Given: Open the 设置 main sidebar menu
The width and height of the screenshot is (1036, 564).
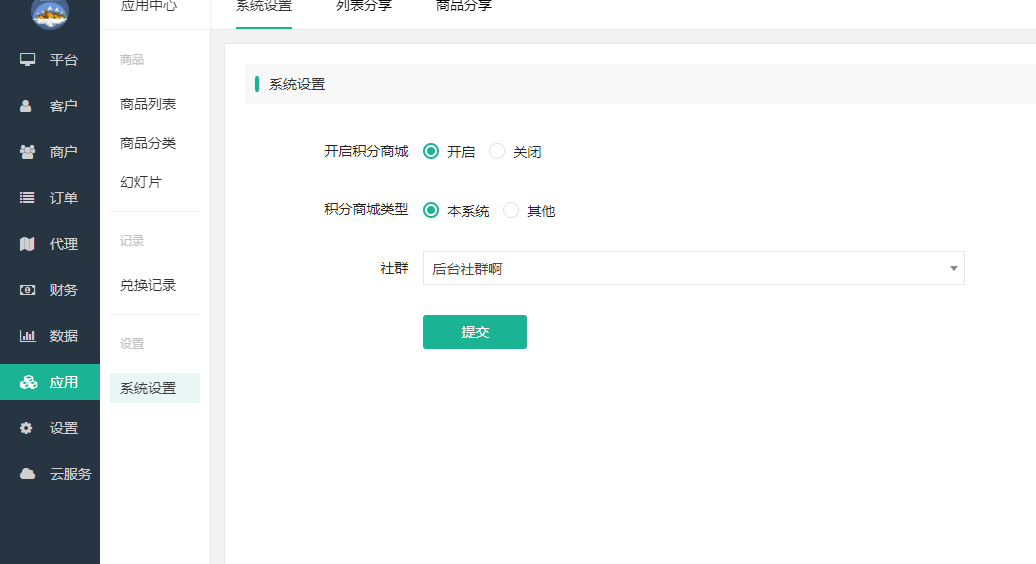Looking at the screenshot, I should tap(50, 428).
